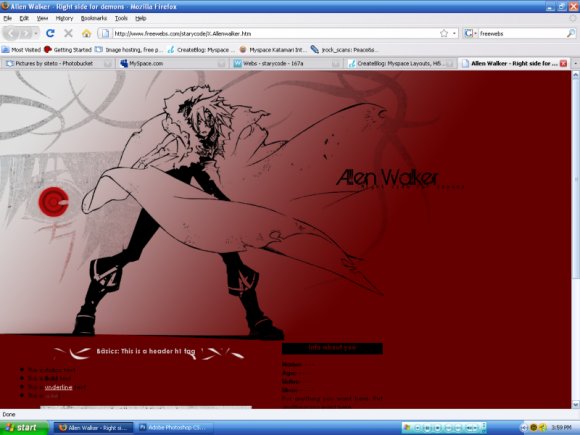
Task: Switch to Adobe Photoshop taskbar button
Action: (174, 428)
